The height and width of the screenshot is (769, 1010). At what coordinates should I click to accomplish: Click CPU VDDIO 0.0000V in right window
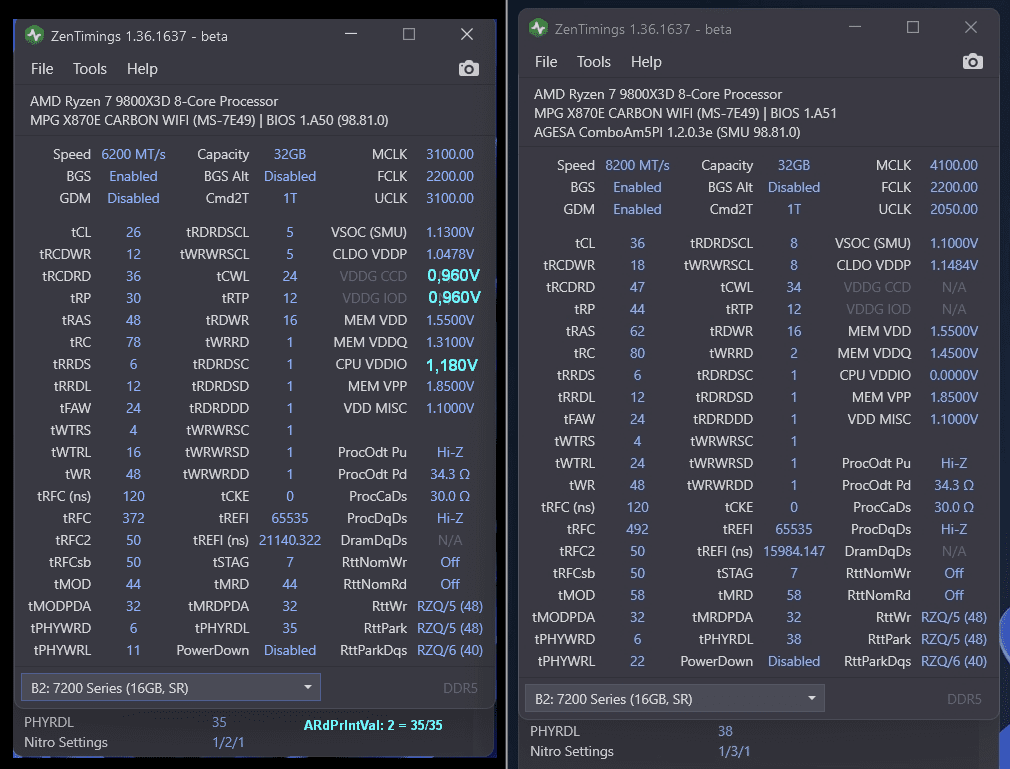pyautogui.click(x=953, y=375)
